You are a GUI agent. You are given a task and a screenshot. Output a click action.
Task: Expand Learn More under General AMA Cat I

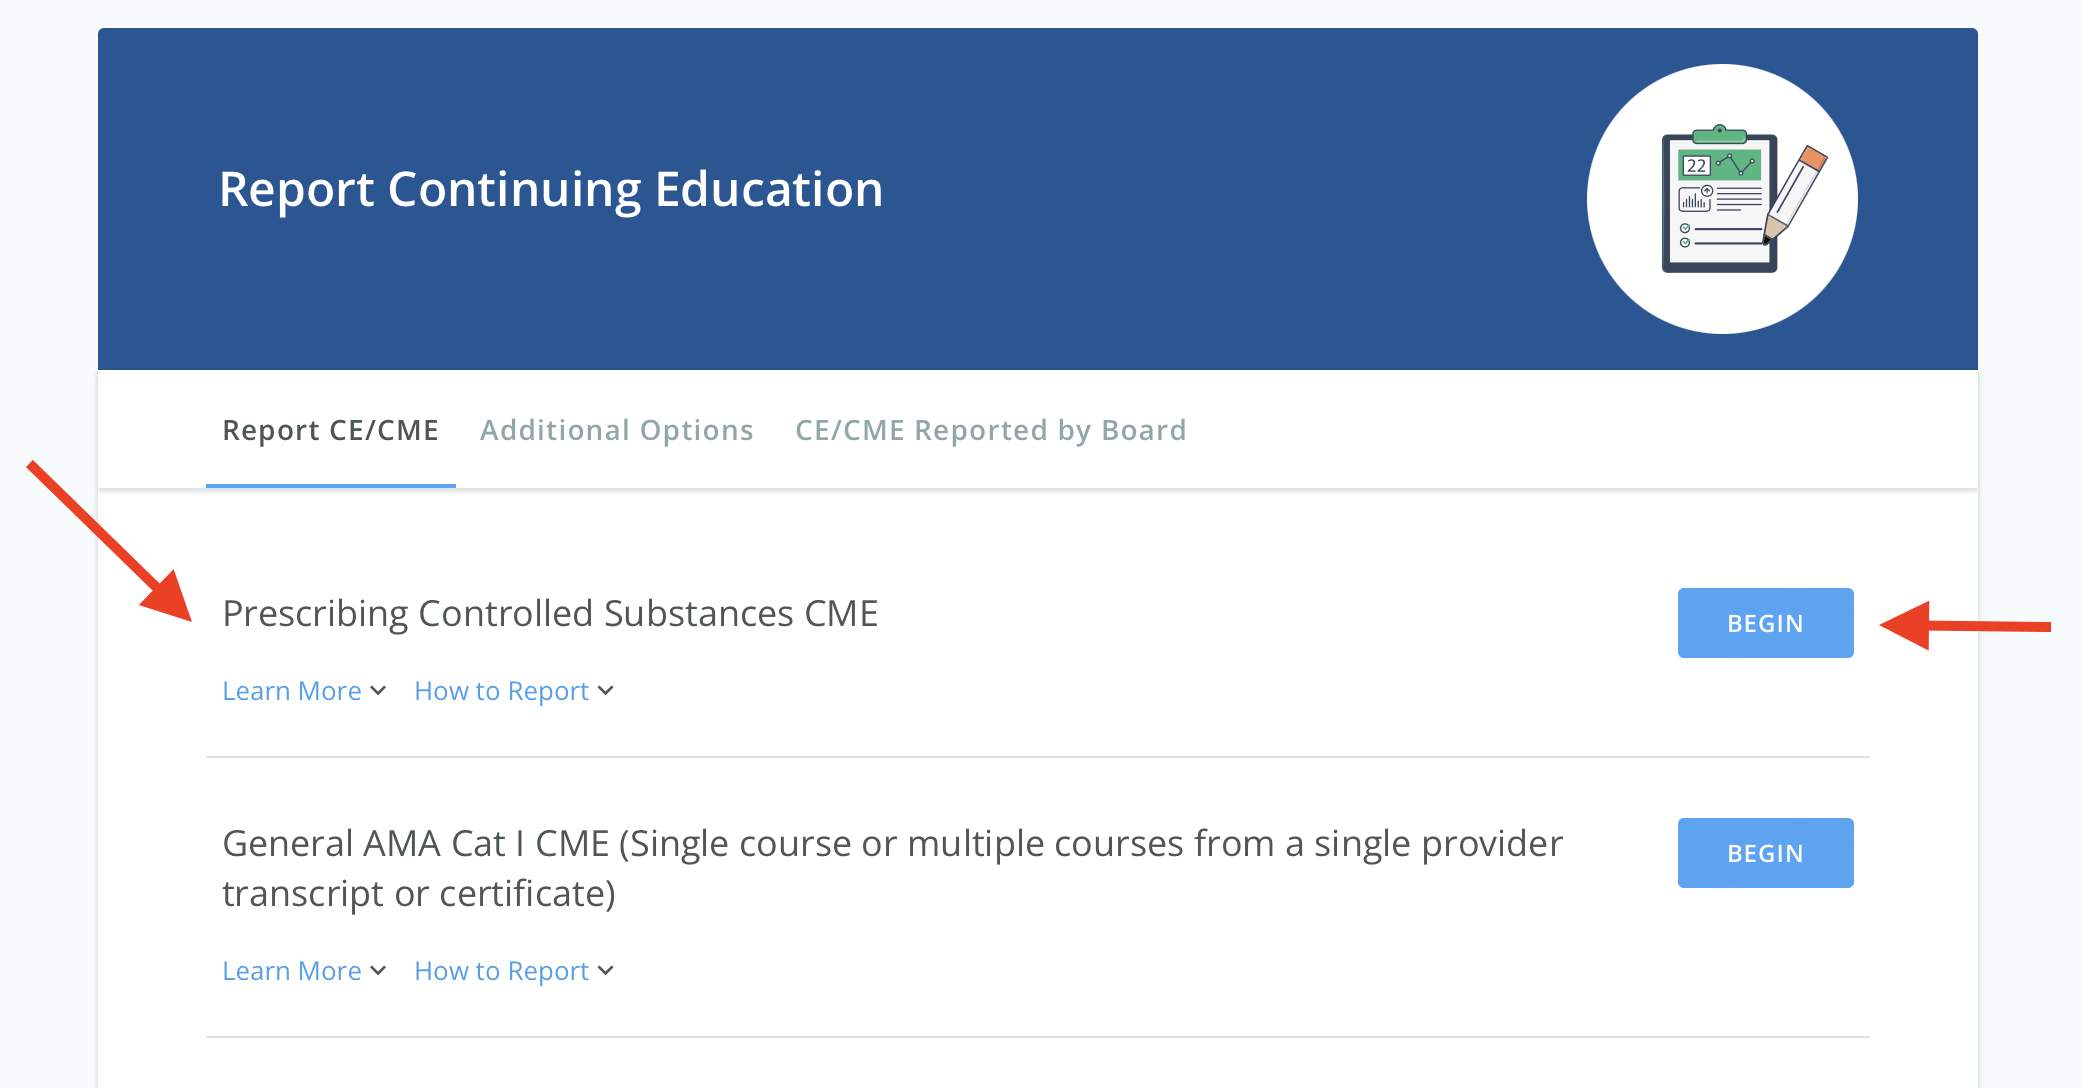coord(292,971)
